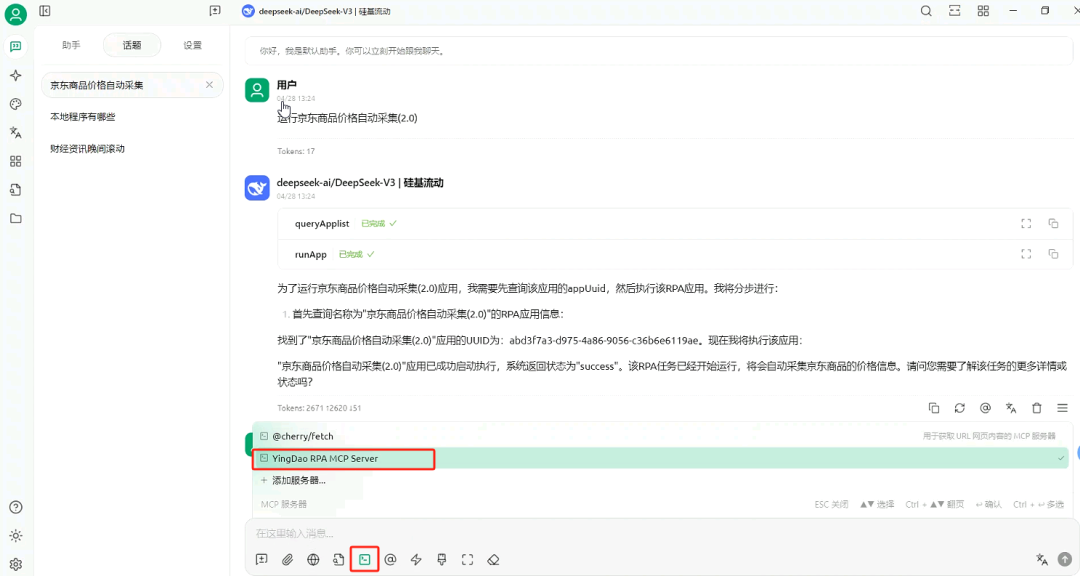Click text 运行京东商品价格自动采集(2.0)

347,118
